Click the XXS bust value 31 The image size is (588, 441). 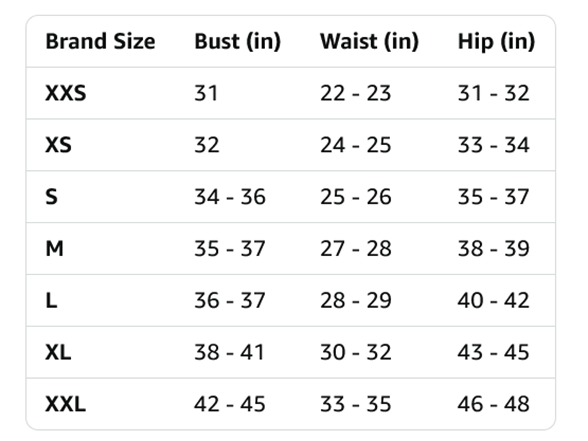[x=206, y=93]
